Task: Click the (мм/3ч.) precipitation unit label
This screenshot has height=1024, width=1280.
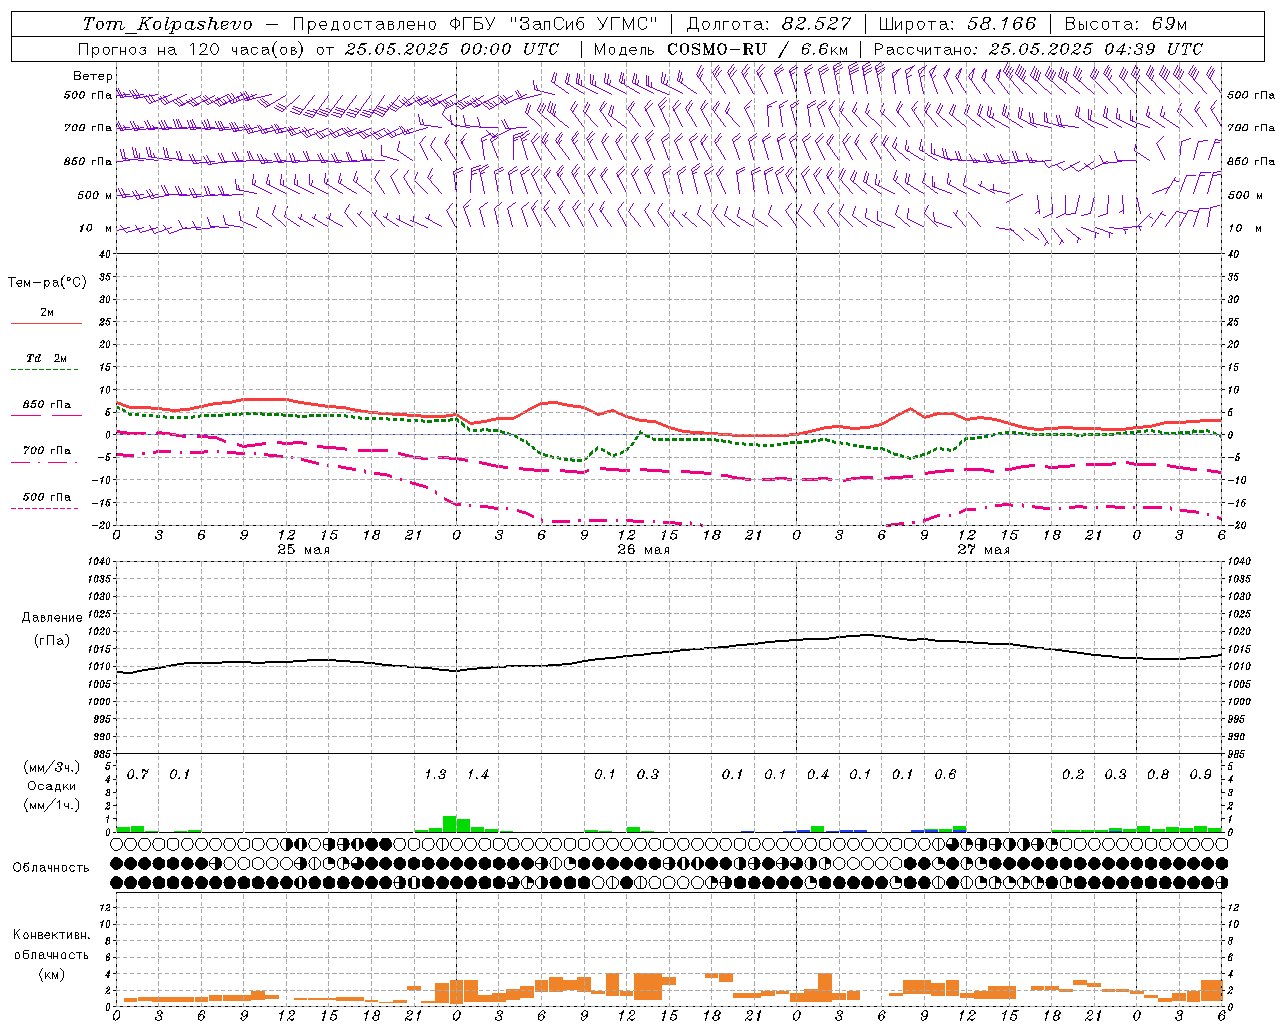Action: point(52,767)
